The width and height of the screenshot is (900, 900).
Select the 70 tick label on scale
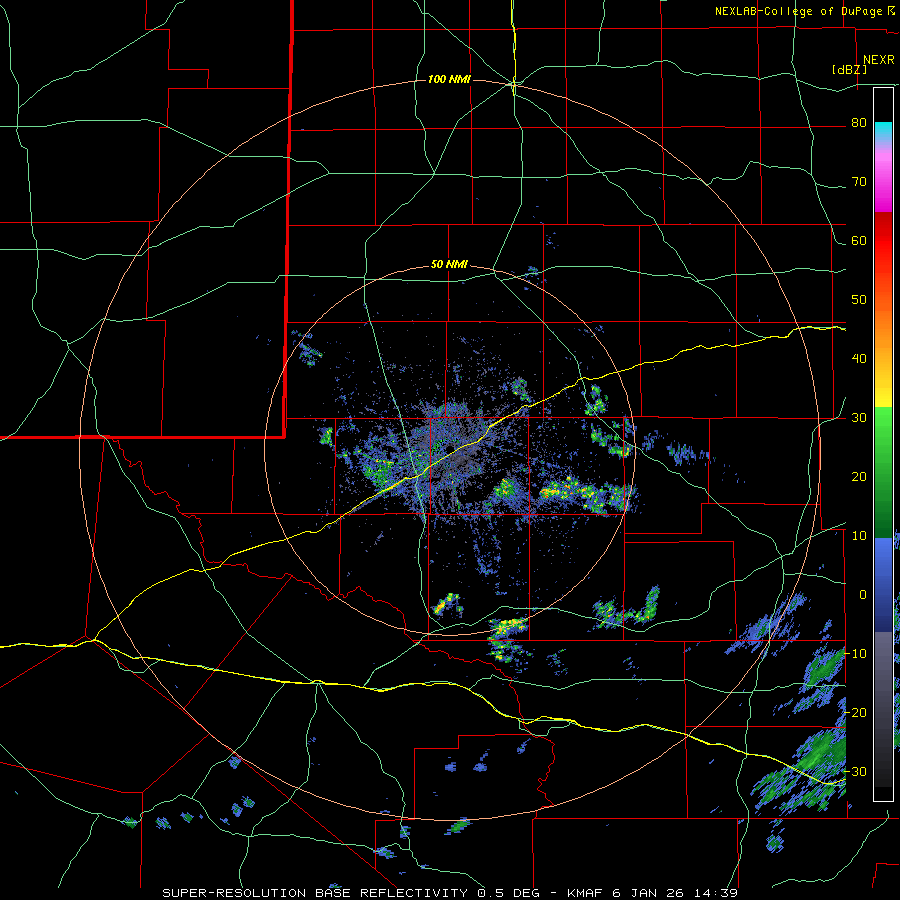pos(859,182)
